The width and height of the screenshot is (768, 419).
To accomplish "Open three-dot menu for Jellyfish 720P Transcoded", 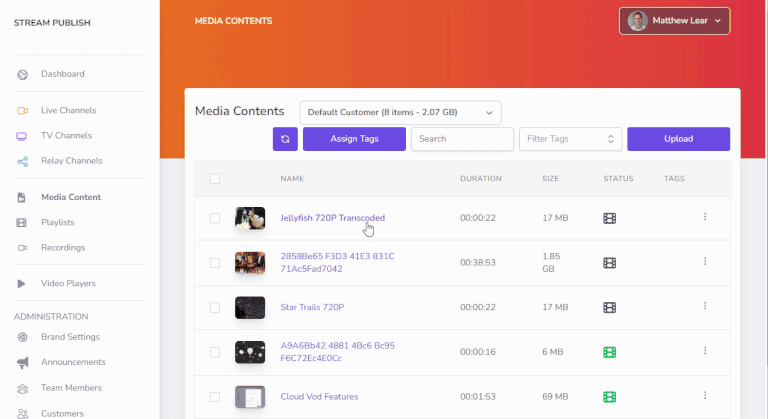I will pos(705,217).
